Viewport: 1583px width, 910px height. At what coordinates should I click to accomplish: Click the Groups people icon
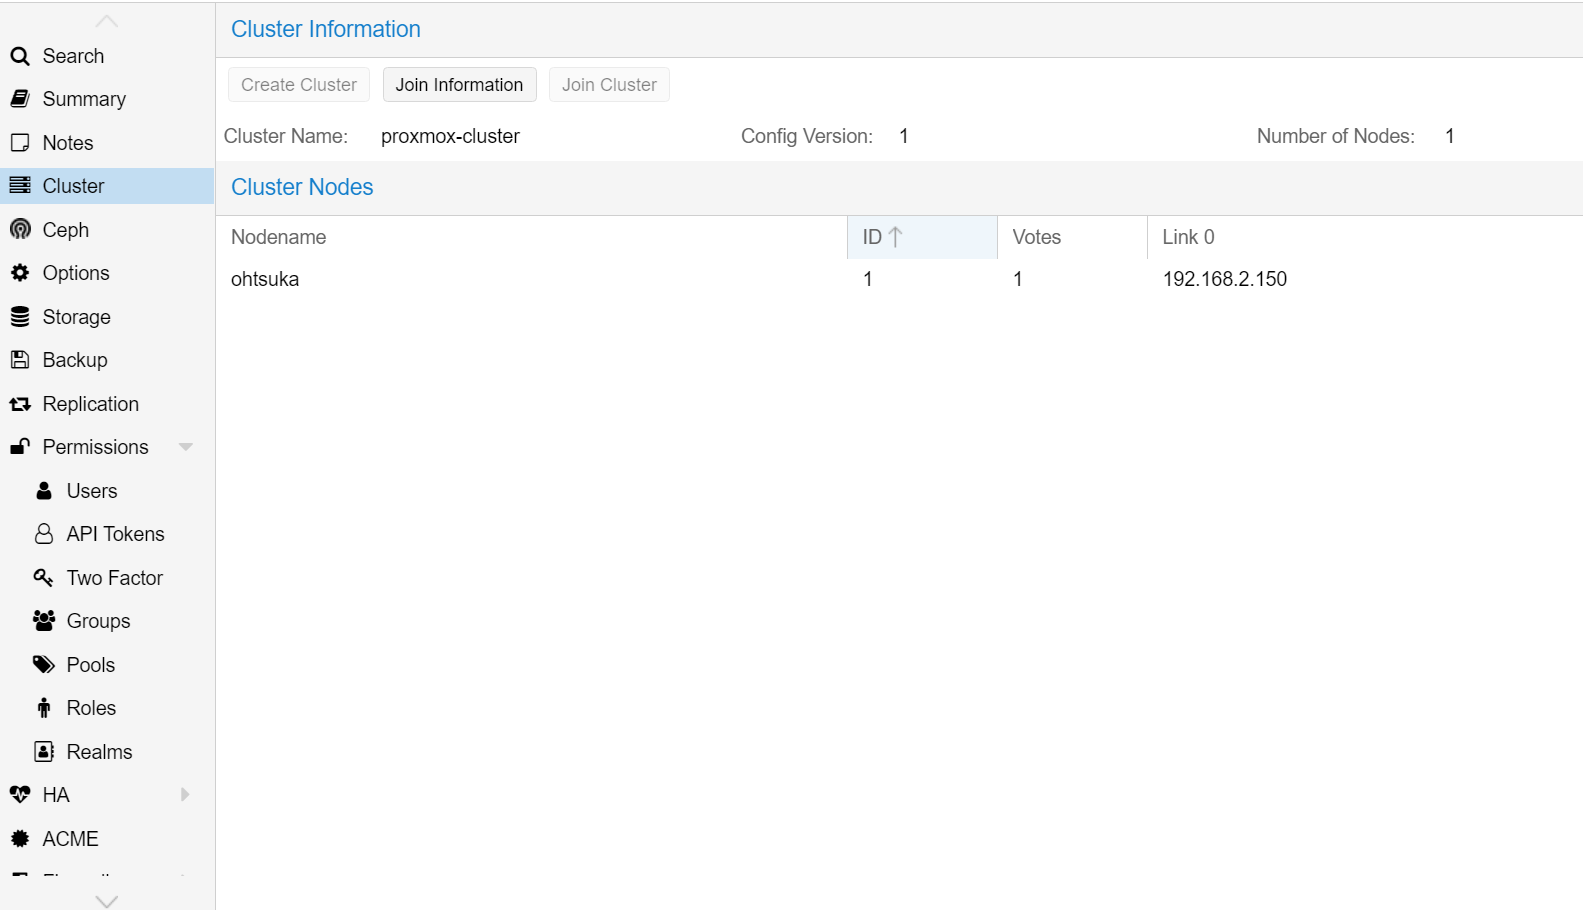(44, 621)
